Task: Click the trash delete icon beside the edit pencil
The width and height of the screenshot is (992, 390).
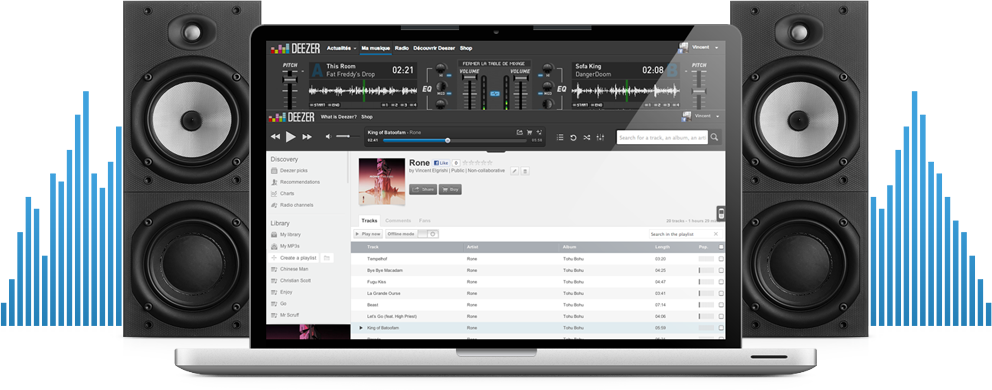Action: 525,171
